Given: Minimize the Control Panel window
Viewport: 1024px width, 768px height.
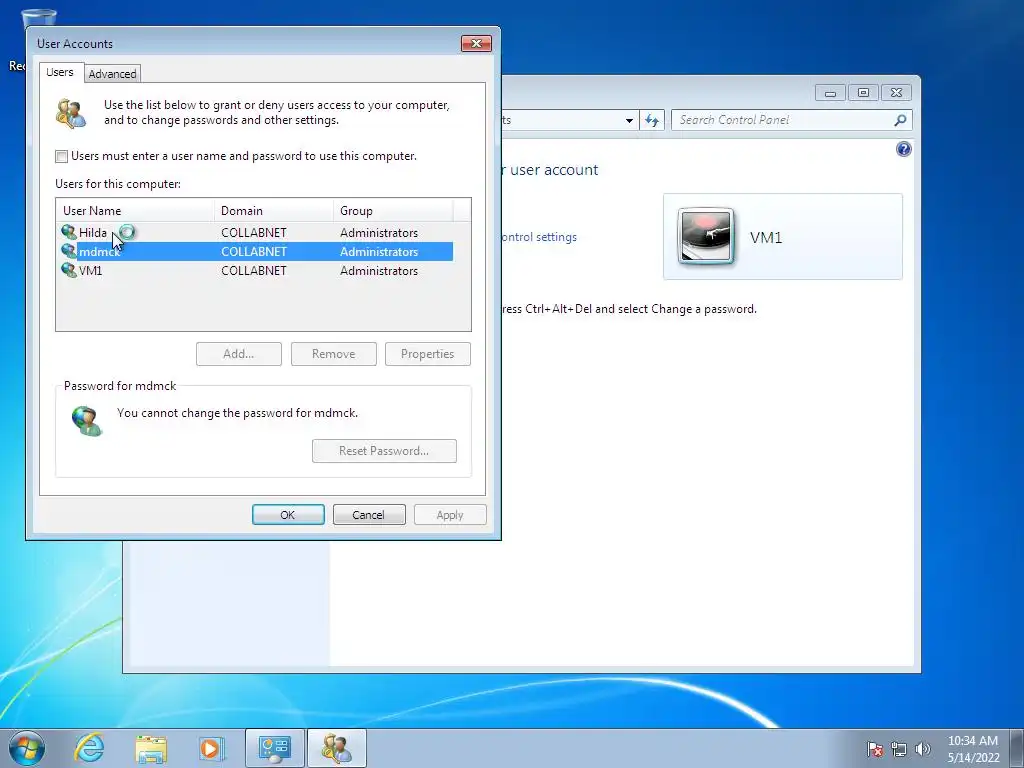Looking at the screenshot, I should pos(830,93).
